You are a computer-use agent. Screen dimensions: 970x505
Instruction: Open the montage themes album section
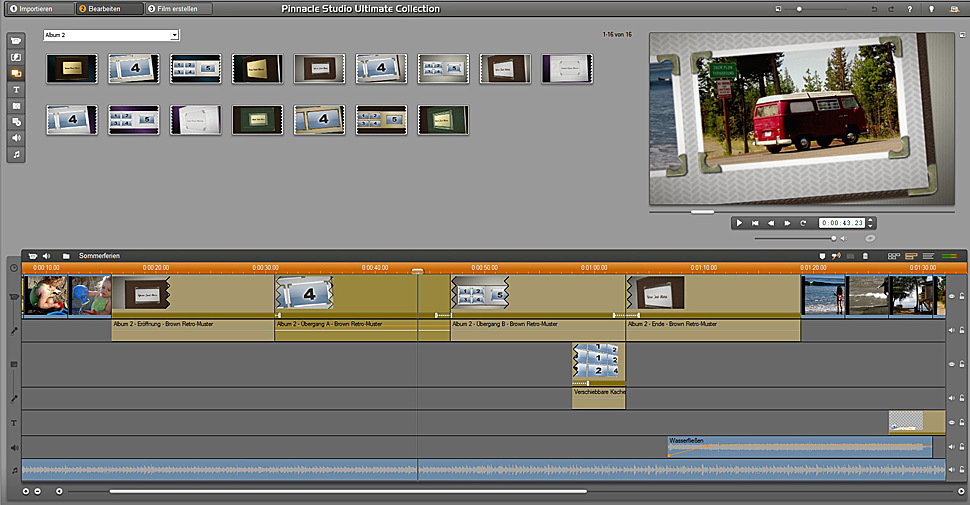pos(16,73)
